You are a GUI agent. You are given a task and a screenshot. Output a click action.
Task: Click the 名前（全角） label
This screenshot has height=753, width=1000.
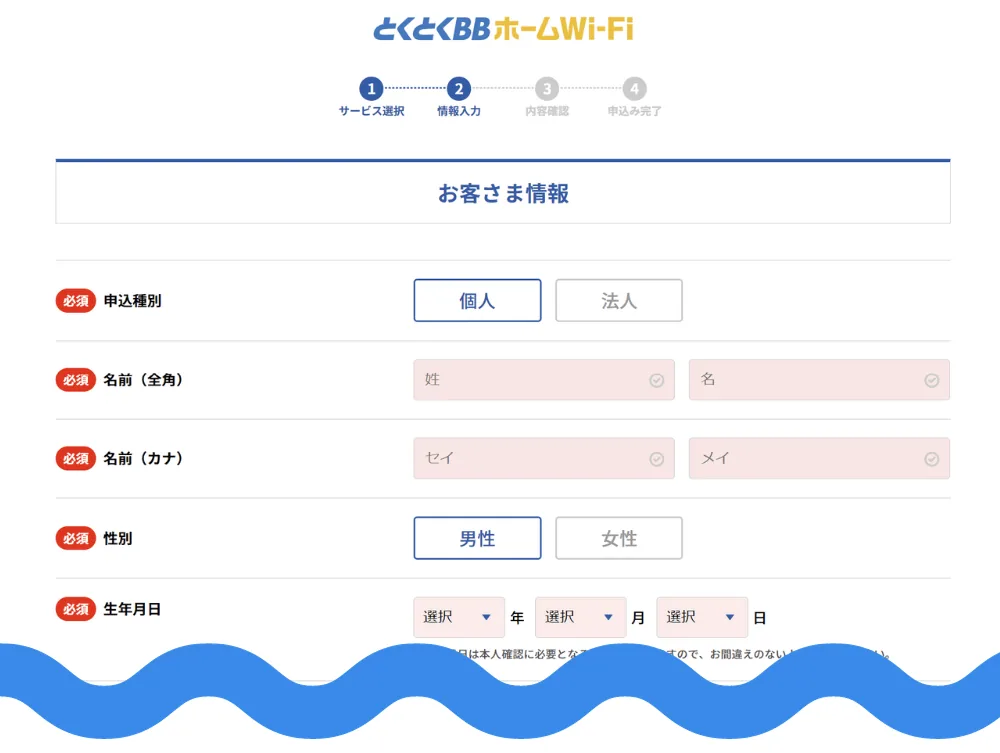tap(143, 380)
